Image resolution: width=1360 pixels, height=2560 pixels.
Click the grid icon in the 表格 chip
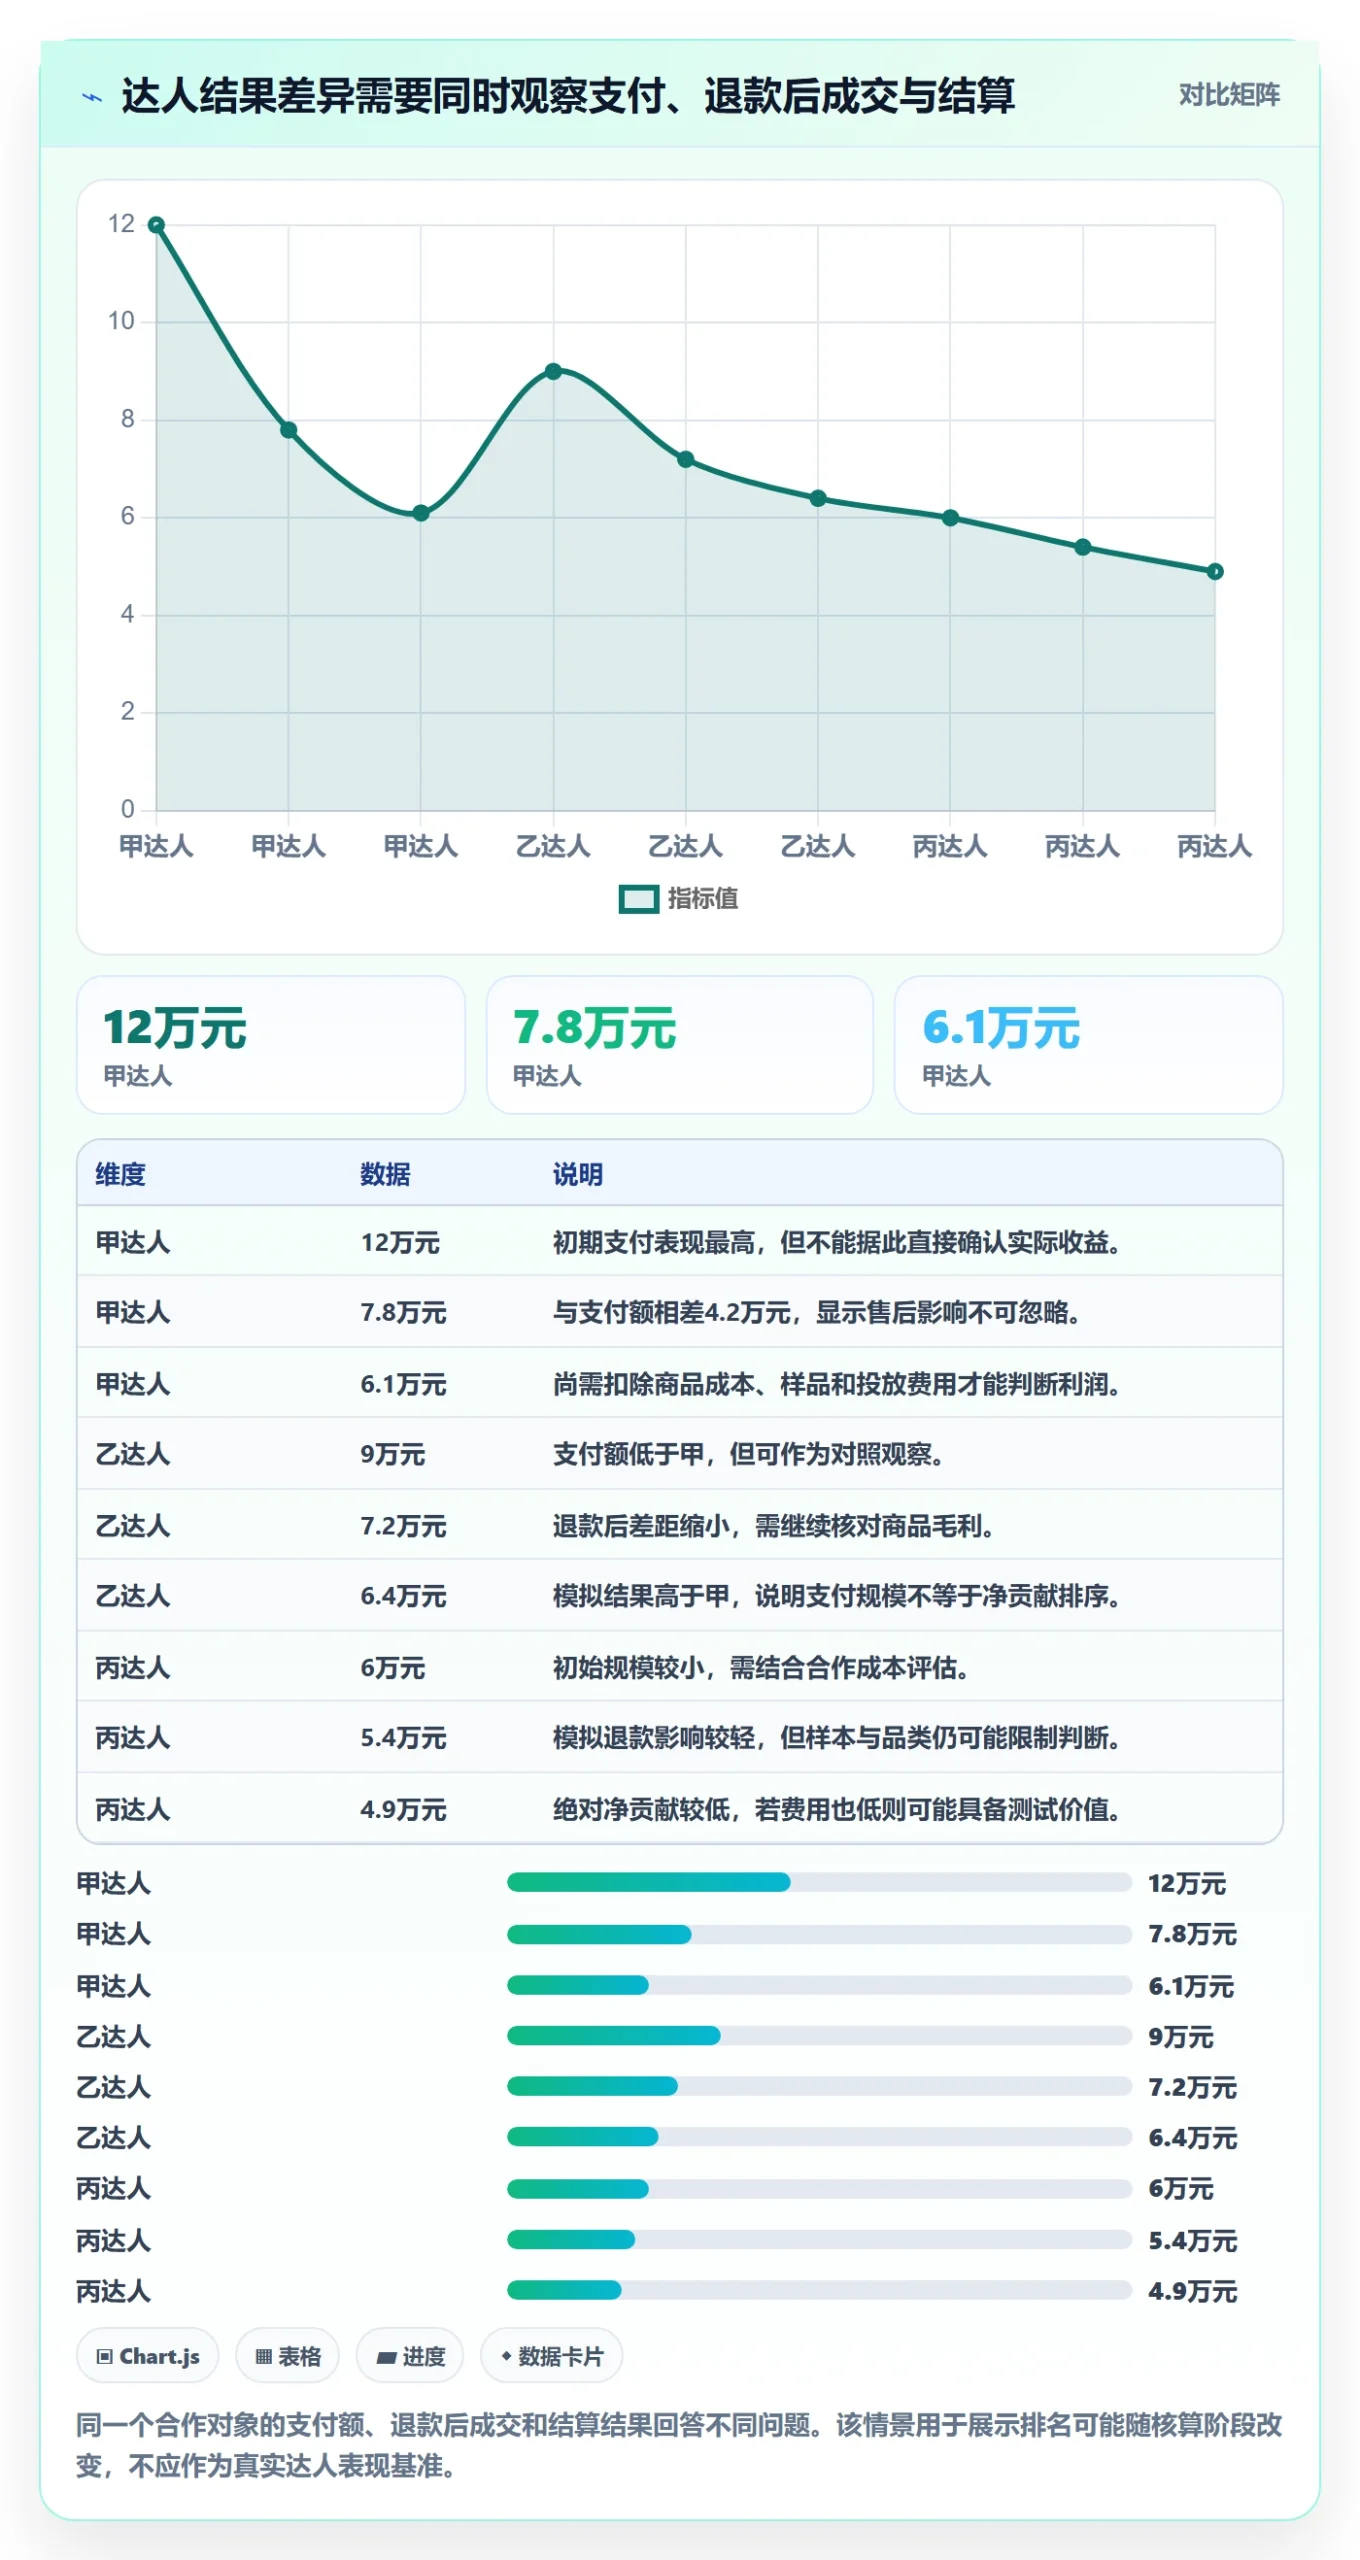point(263,2356)
